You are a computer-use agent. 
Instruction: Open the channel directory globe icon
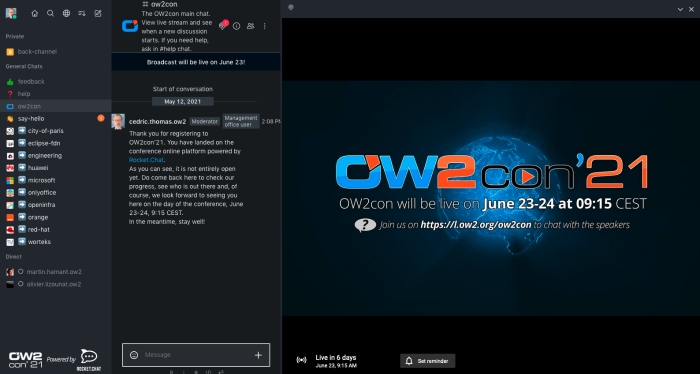[x=66, y=13]
